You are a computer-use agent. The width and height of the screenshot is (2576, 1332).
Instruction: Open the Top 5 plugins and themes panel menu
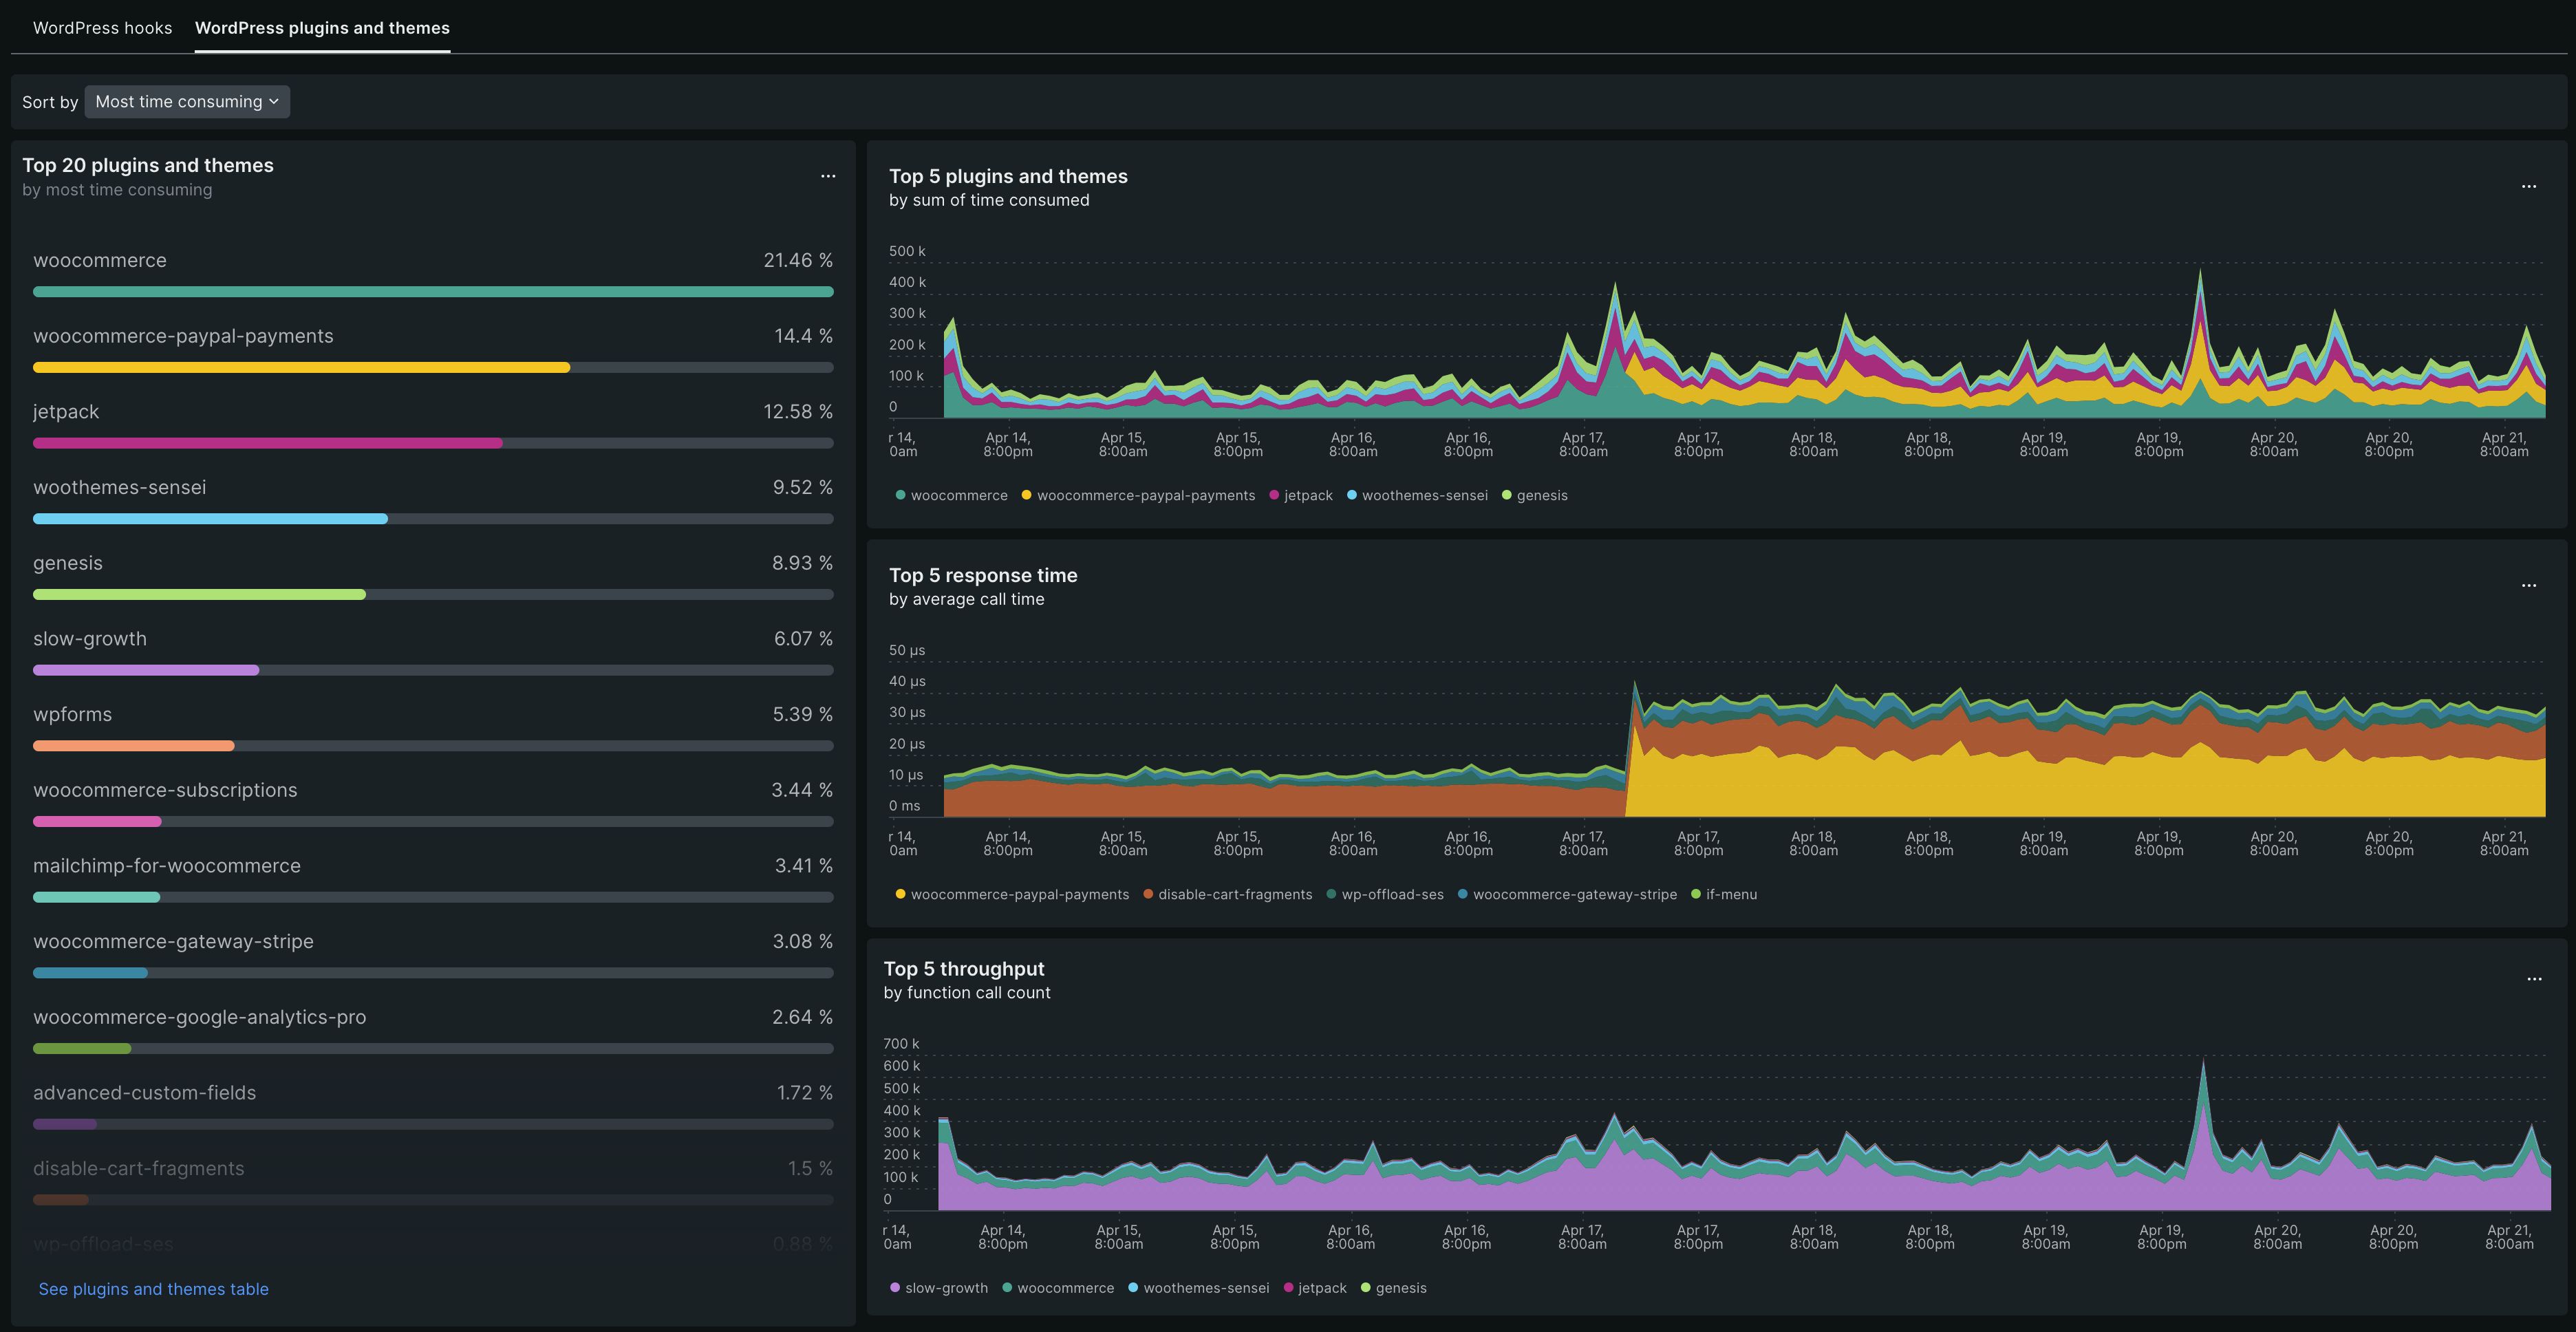pos(2529,186)
